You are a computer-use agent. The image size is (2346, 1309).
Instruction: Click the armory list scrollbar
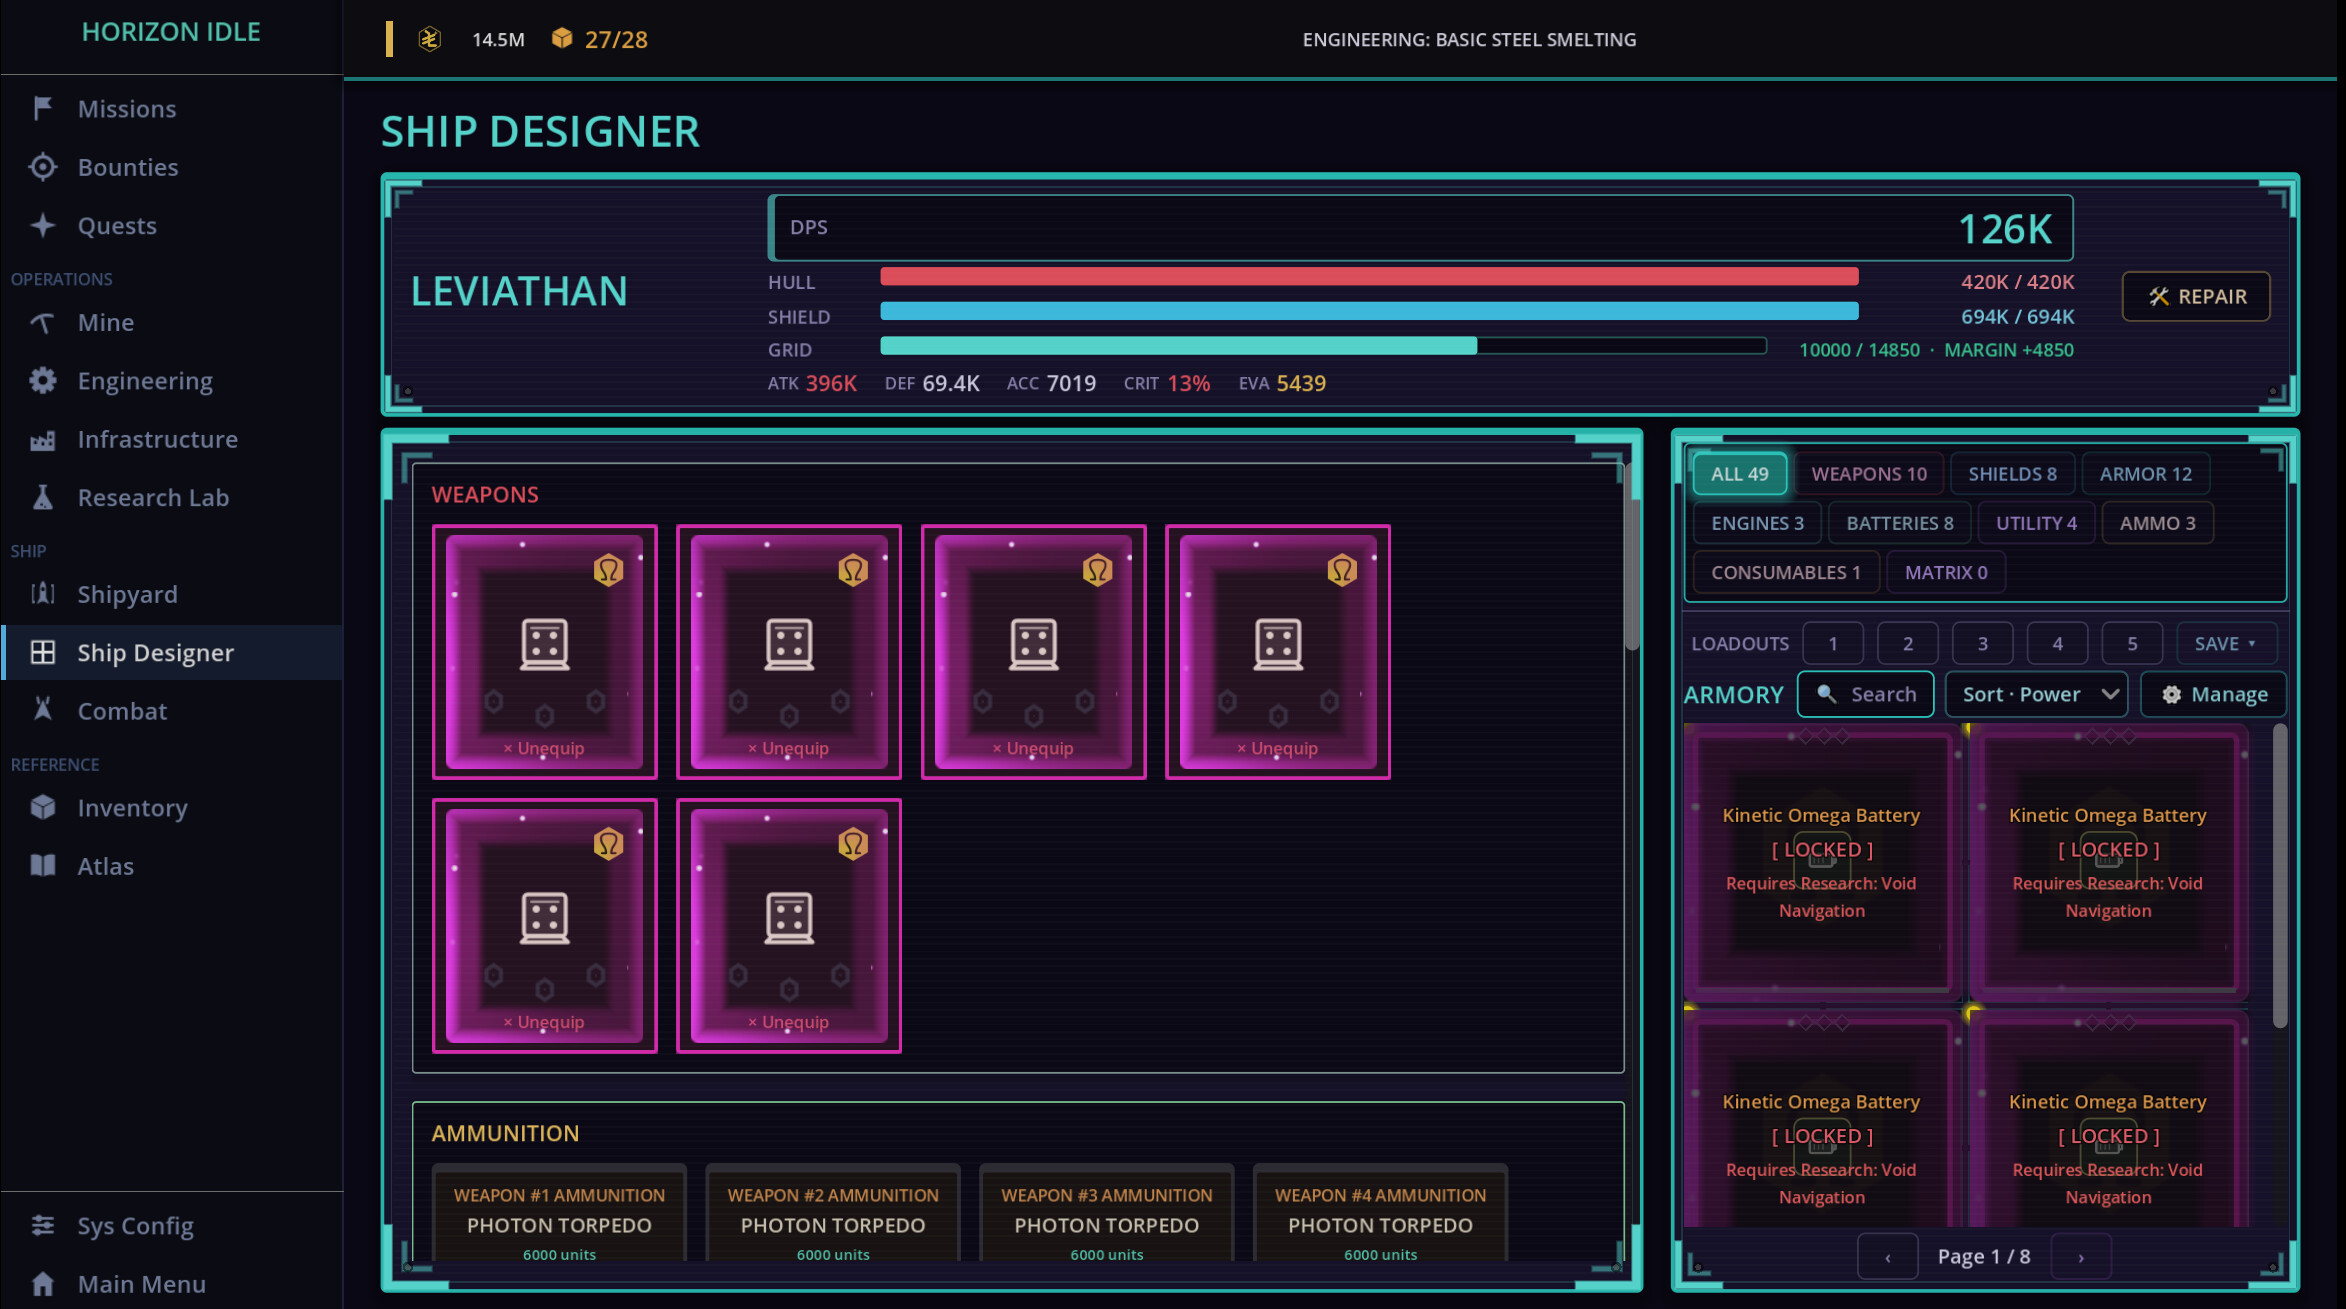coord(2279,876)
